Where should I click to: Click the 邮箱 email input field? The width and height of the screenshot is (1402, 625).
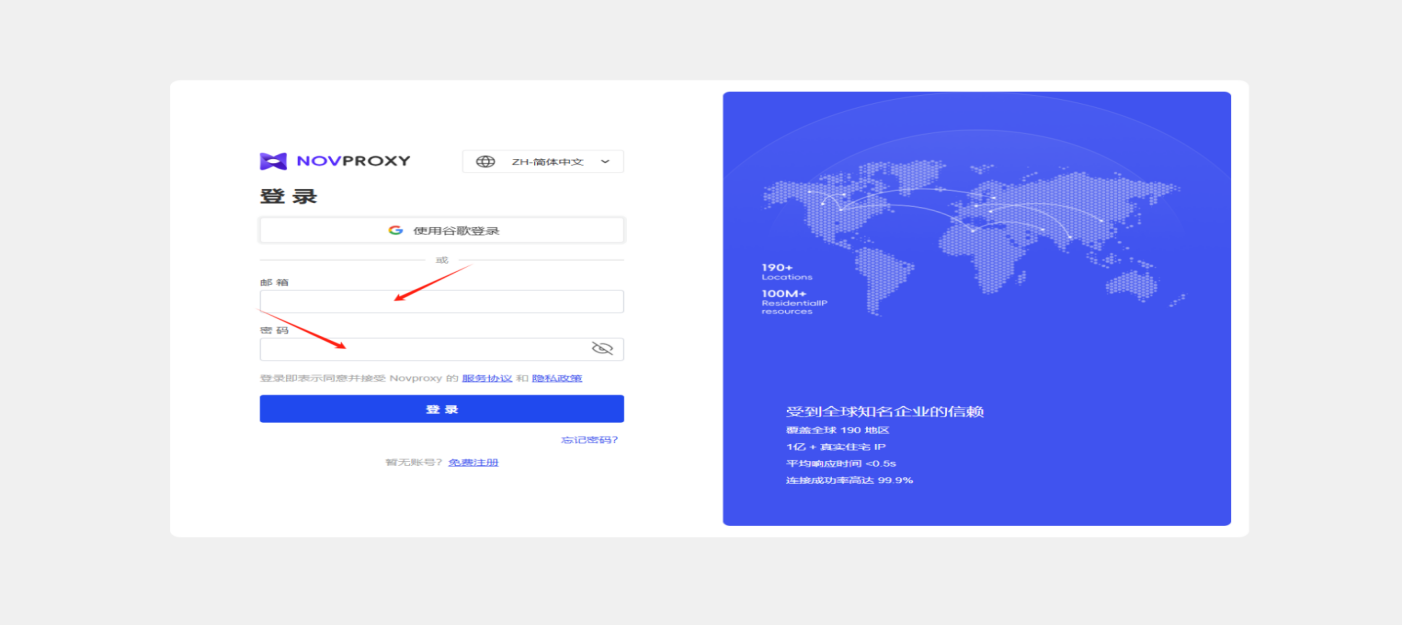[x=441, y=300]
